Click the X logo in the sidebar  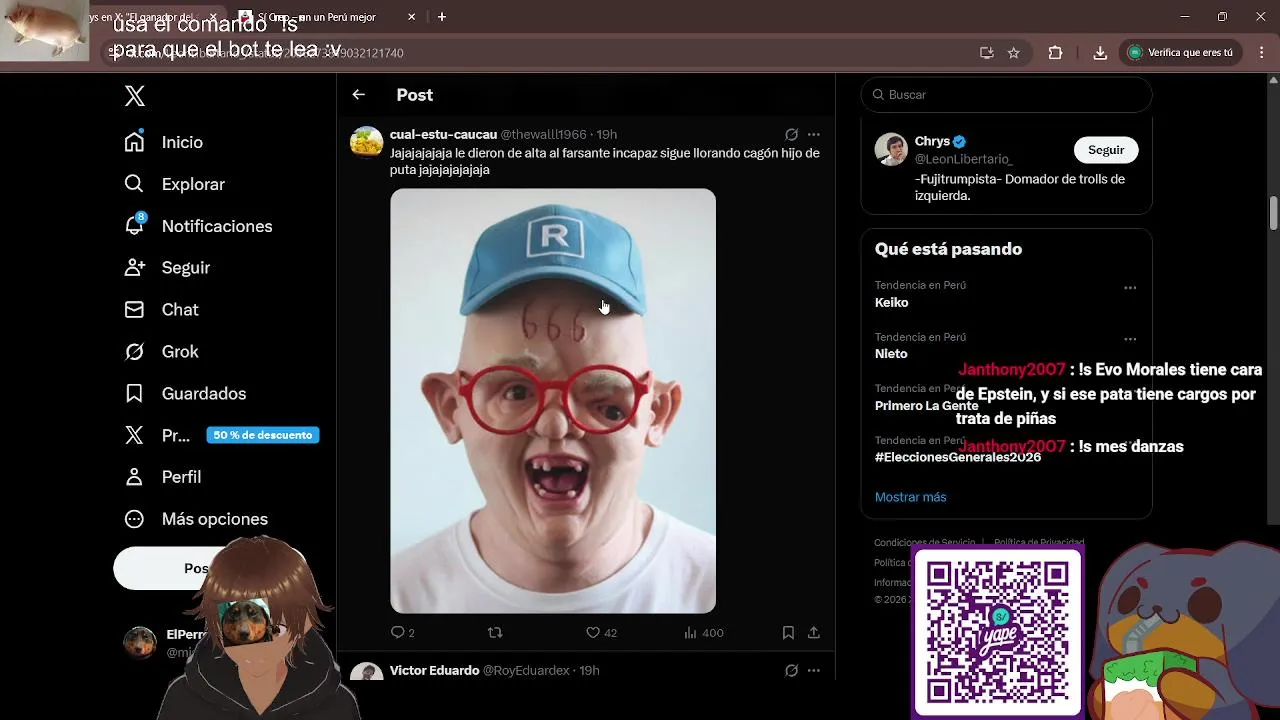(x=135, y=96)
